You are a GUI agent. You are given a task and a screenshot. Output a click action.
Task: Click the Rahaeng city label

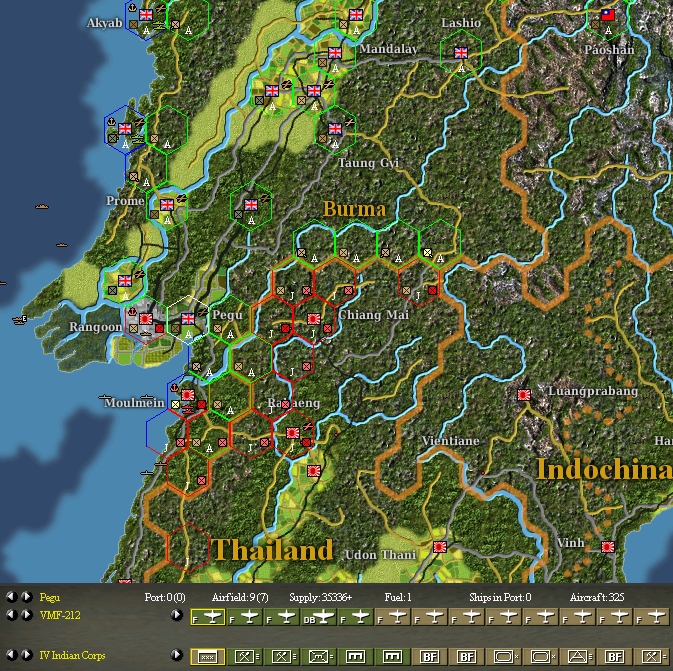click(x=294, y=403)
